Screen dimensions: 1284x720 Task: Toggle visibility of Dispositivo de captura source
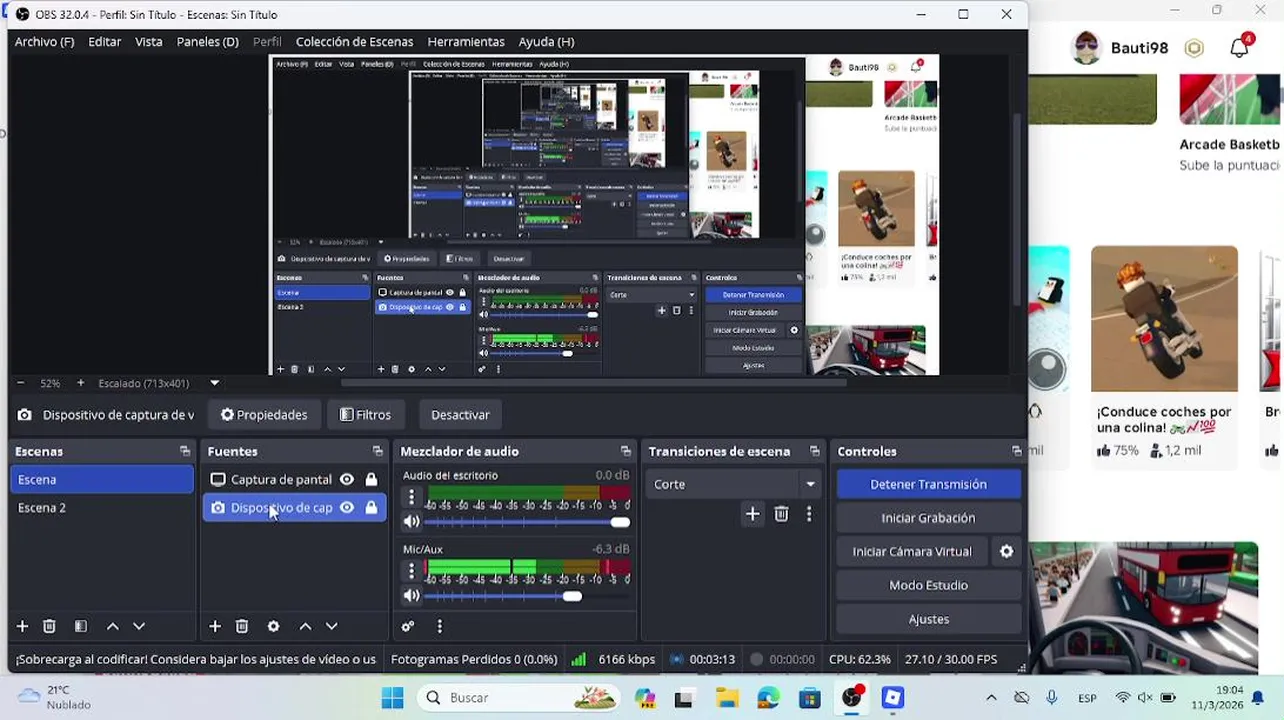347,507
